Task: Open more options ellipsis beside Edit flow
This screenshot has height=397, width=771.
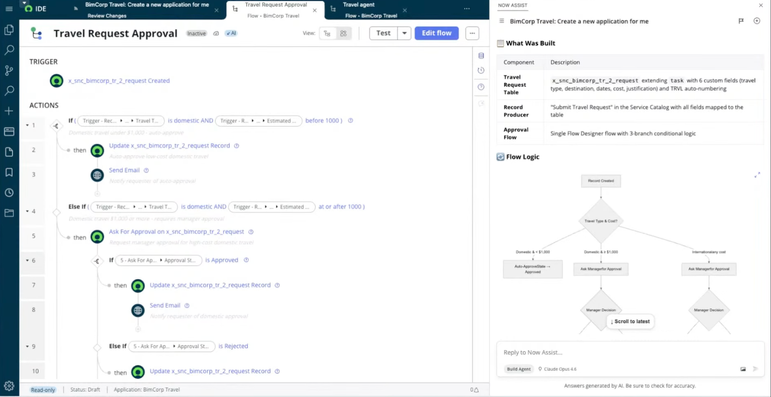Action: 472,33
